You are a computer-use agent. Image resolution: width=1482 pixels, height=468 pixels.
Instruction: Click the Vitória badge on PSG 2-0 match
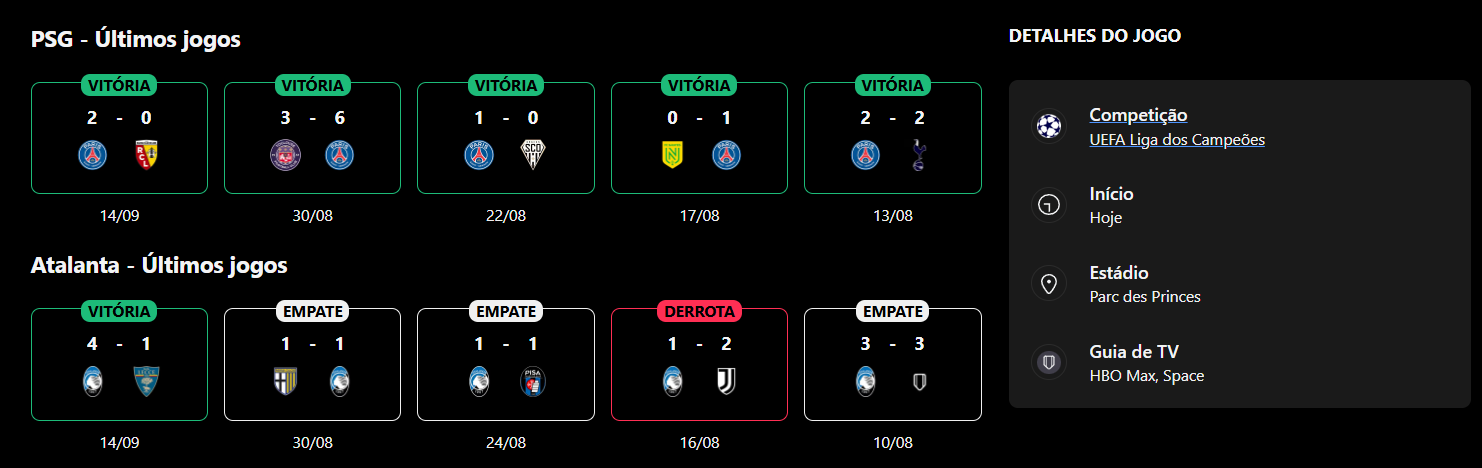point(119,85)
